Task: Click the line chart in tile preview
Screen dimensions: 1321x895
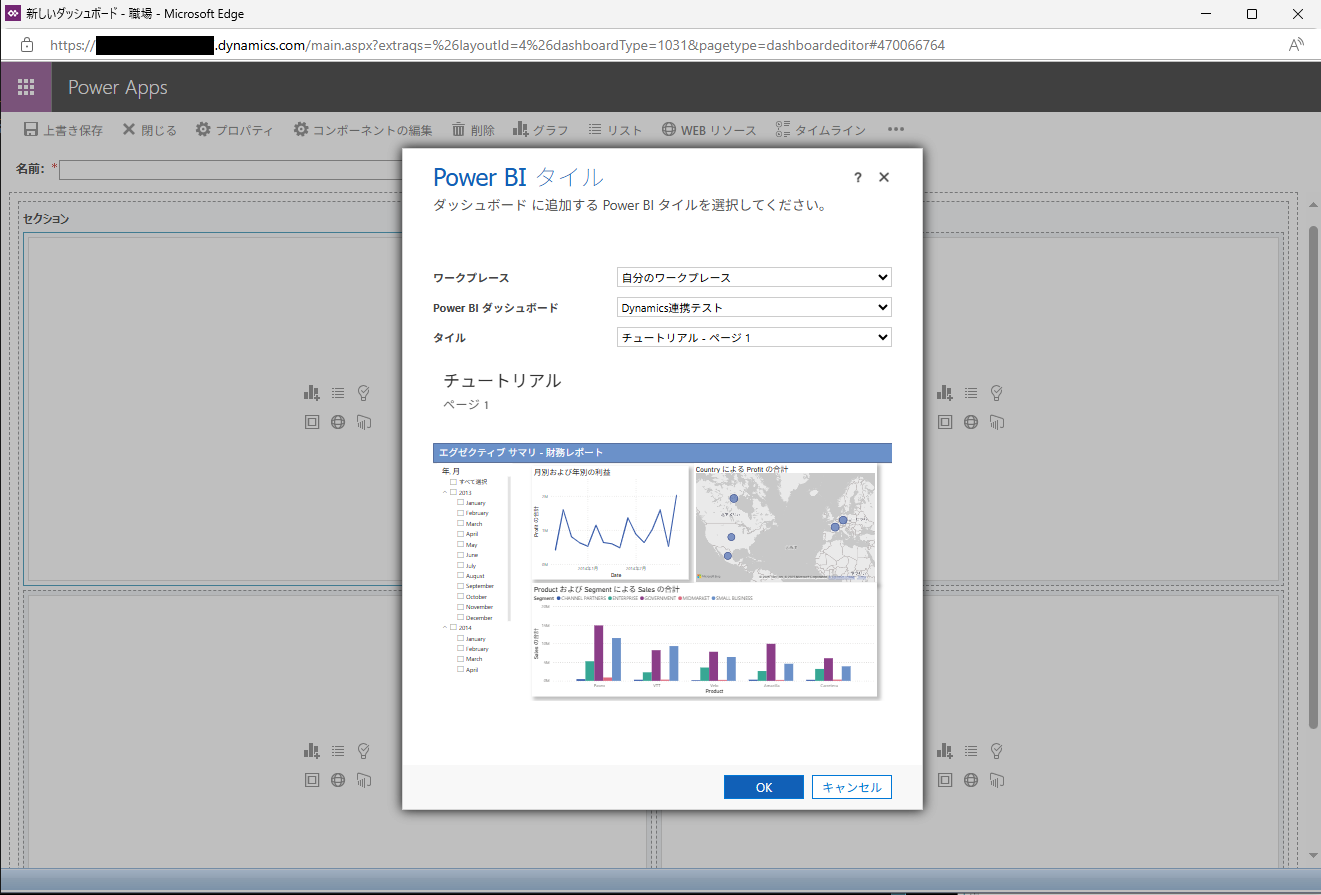Action: [610, 522]
